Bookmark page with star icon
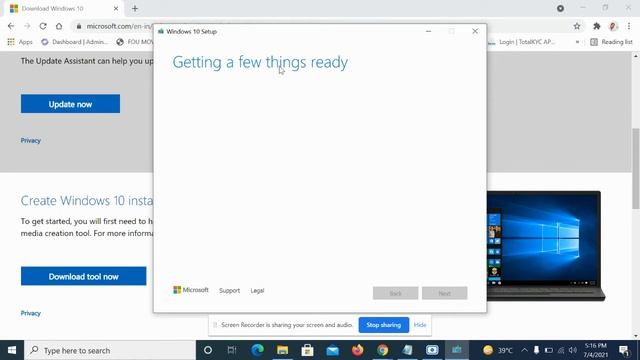The width and height of the screenshot is (640, 360). (x=577, y=26)
